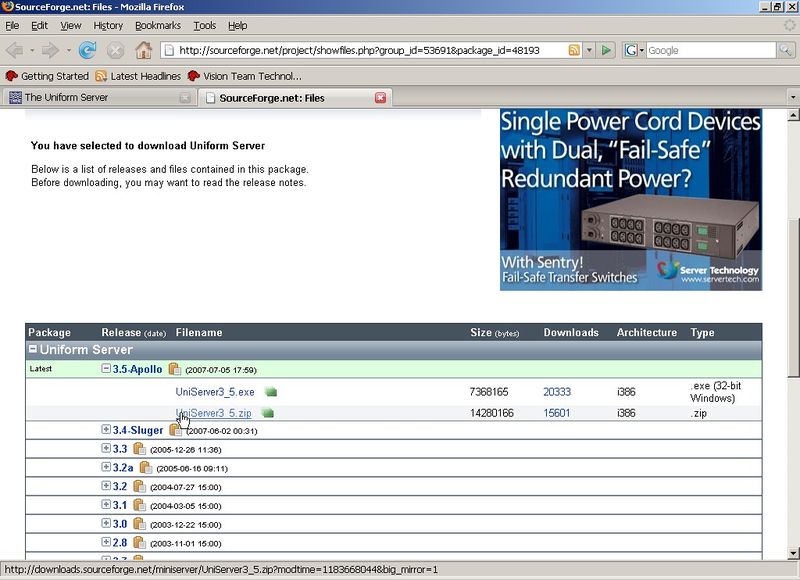Click the green Go arrow button
This screenshot has width=800, height=580.
click(606, 50)
